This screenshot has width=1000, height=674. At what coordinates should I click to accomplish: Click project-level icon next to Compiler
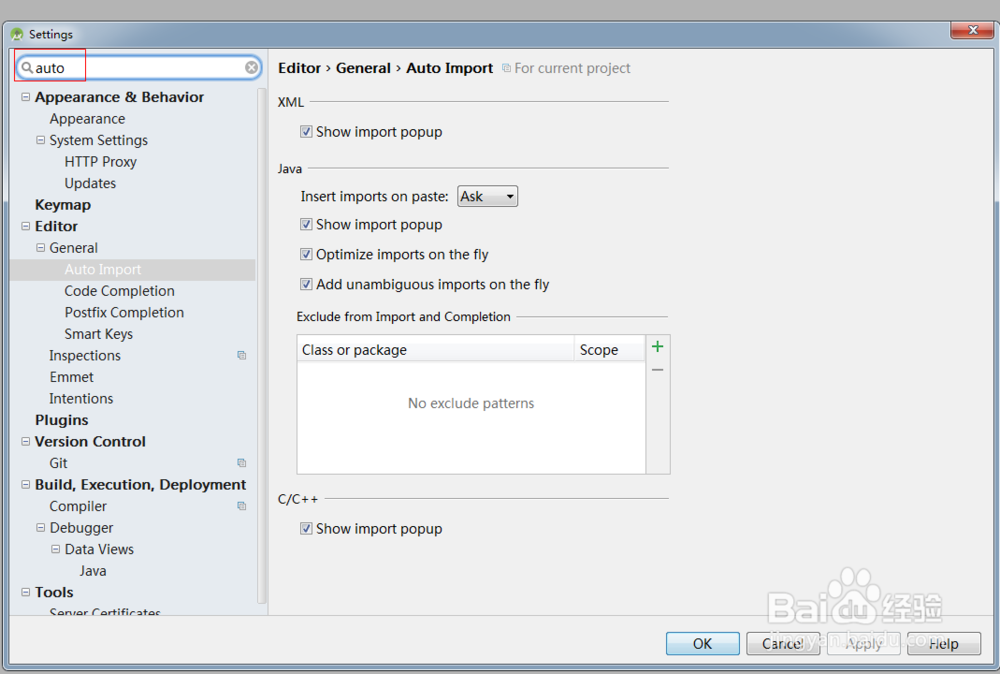tap(242, 506)
